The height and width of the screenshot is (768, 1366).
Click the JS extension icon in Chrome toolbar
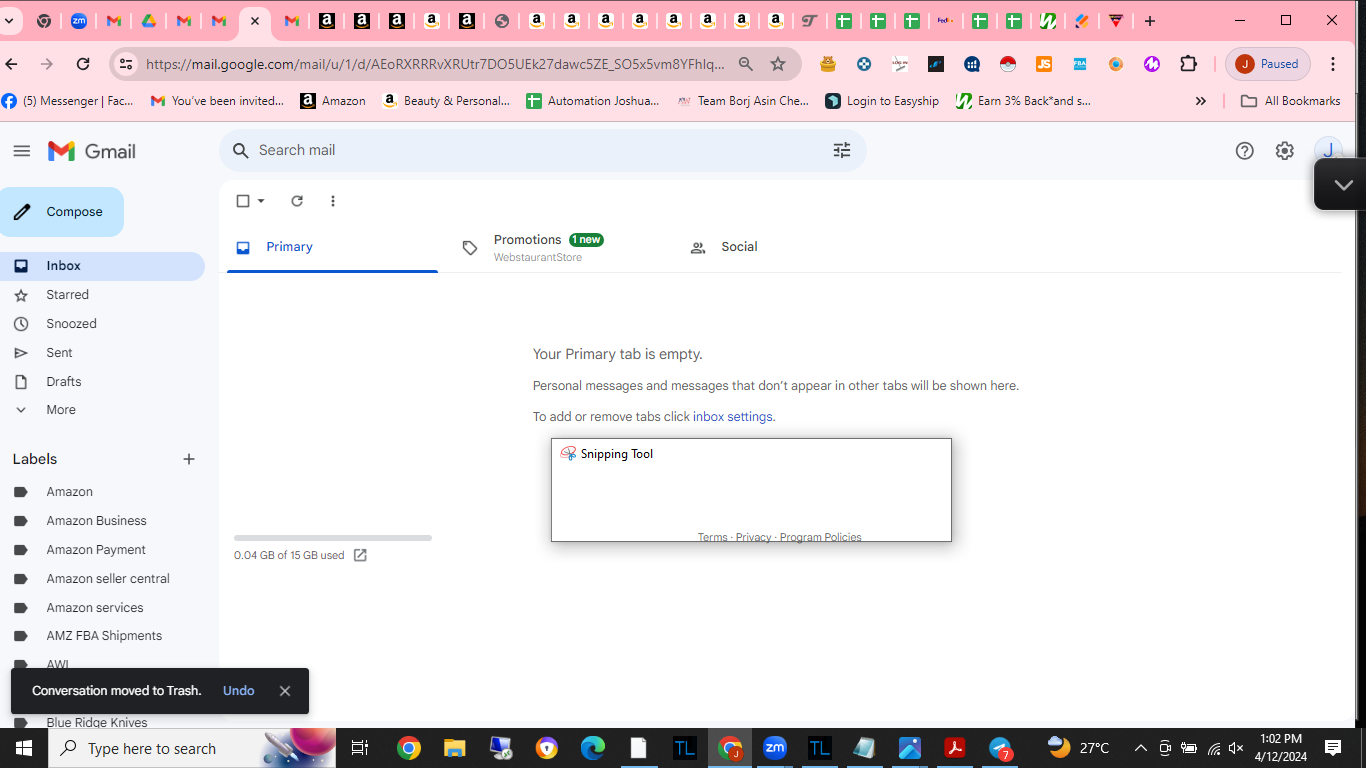pos(1044,64)
